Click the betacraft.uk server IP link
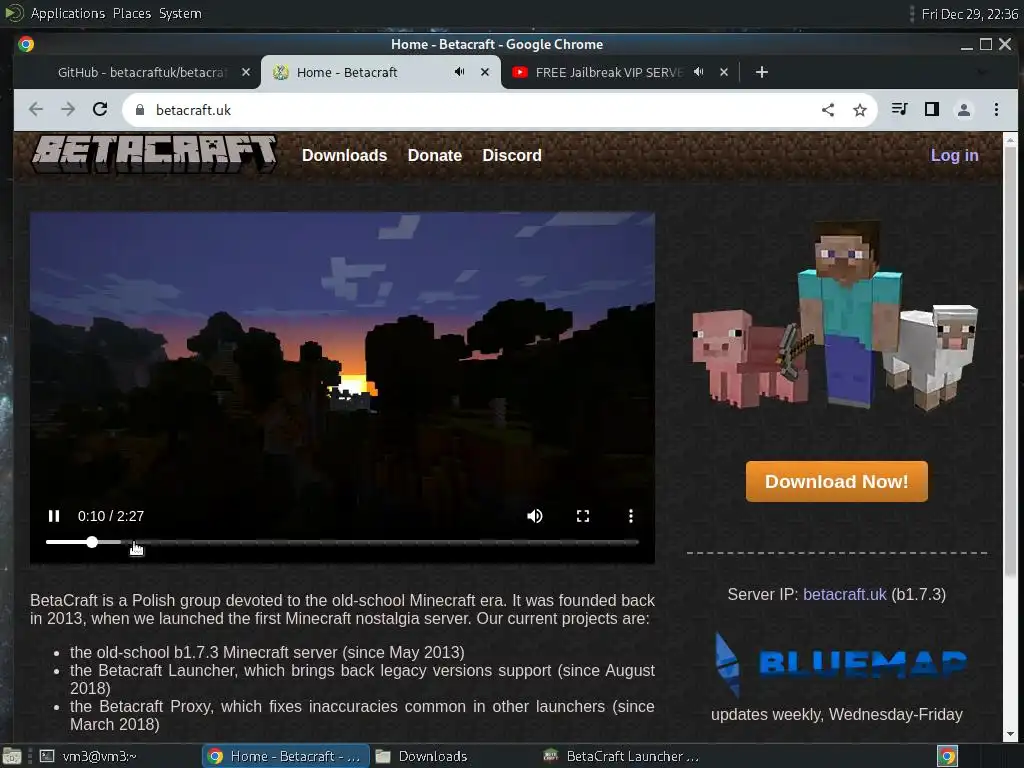The image size is (1024, 768). click(x=844, y=594)
